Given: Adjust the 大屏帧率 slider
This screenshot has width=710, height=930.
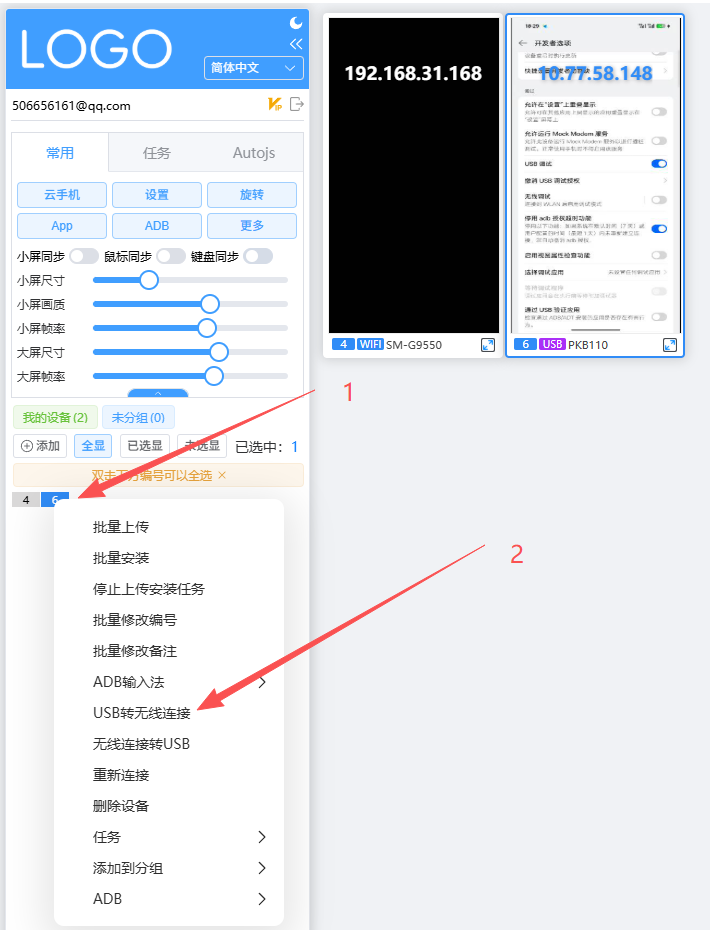Looking at the screenshot, I should point(190,376).
